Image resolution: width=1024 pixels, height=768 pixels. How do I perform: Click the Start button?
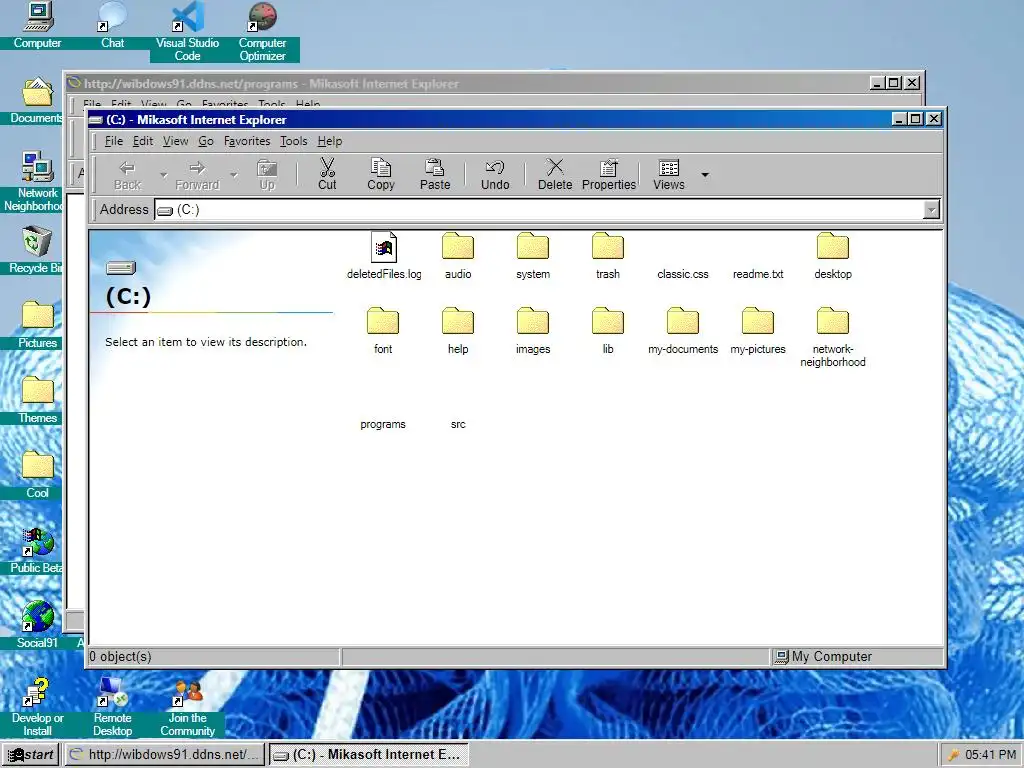pyautogui.click(x=31, y=754)
